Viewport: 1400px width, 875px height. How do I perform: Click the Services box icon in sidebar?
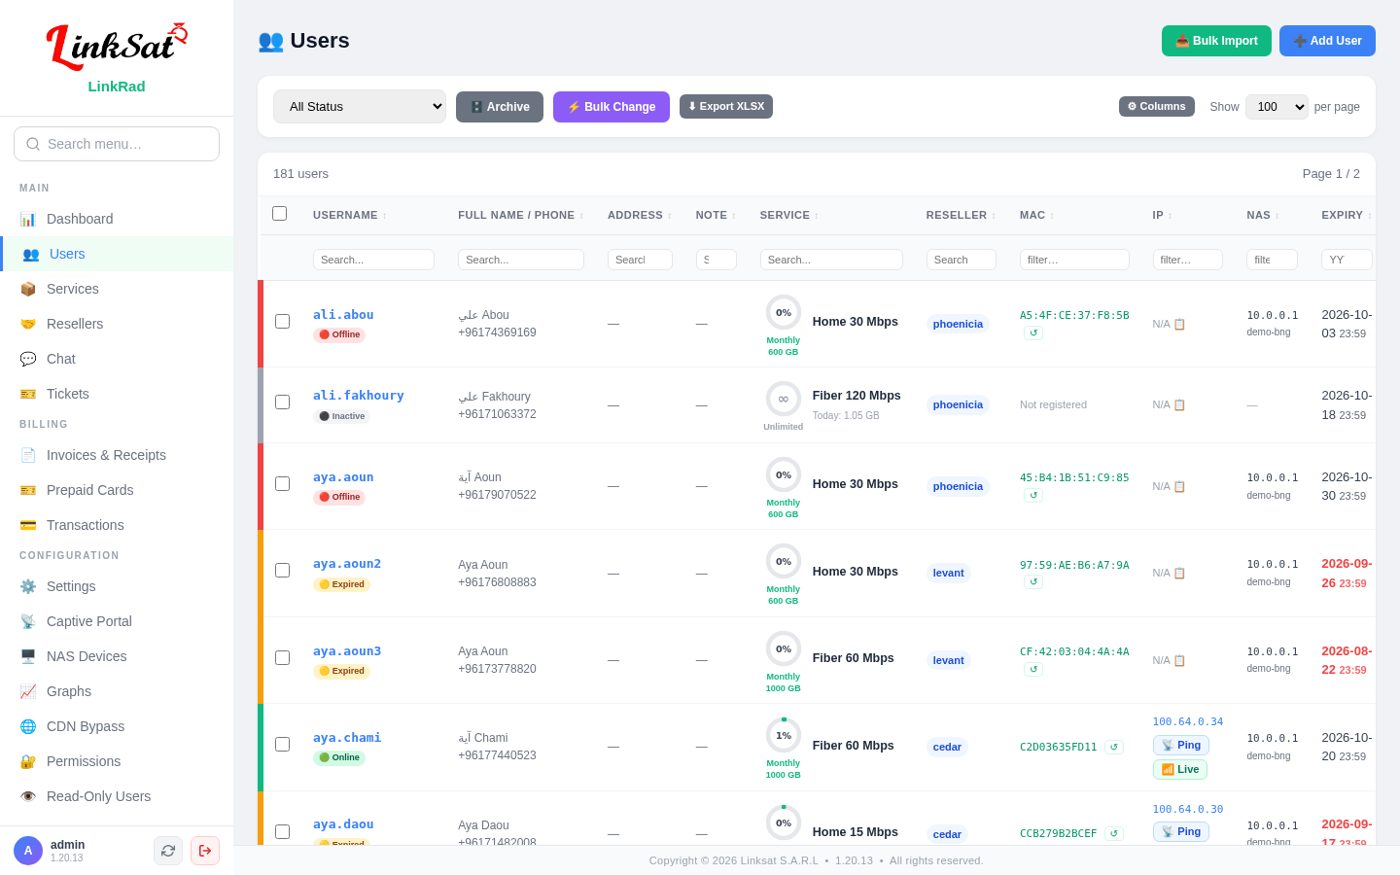coord(28,289)
